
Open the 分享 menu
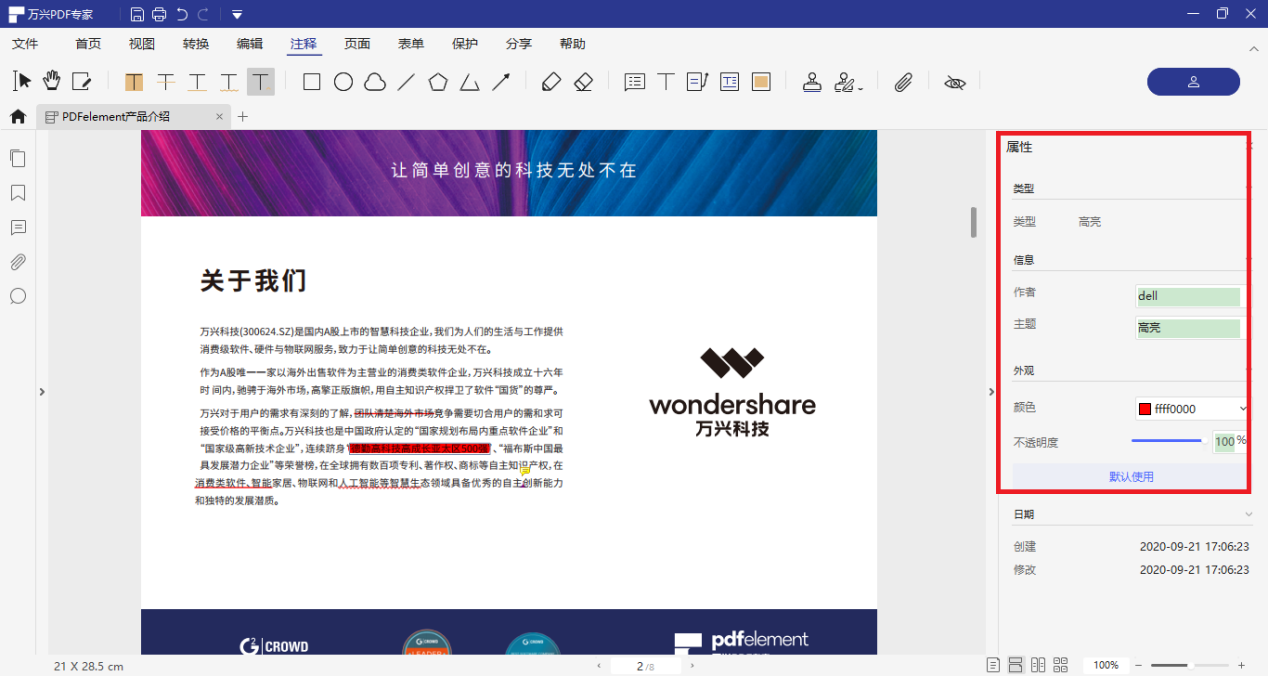click(519, 43)
